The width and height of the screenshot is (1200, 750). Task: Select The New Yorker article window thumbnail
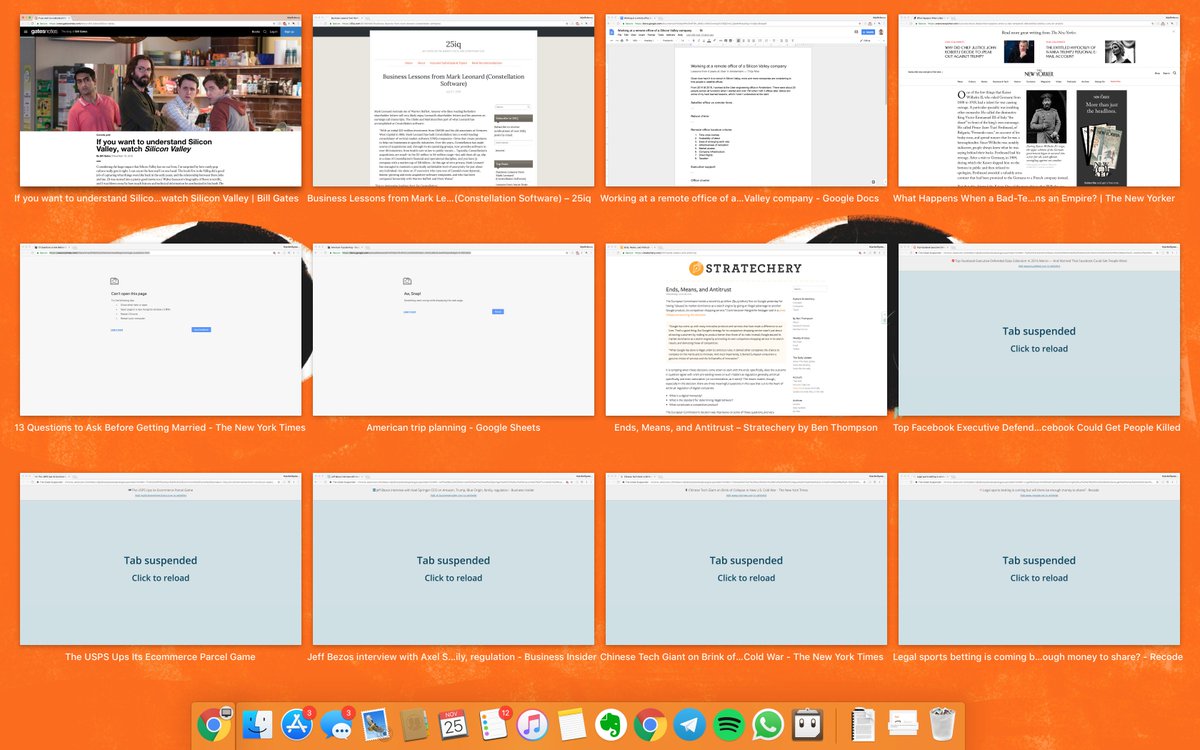(x=1039, y=100)
